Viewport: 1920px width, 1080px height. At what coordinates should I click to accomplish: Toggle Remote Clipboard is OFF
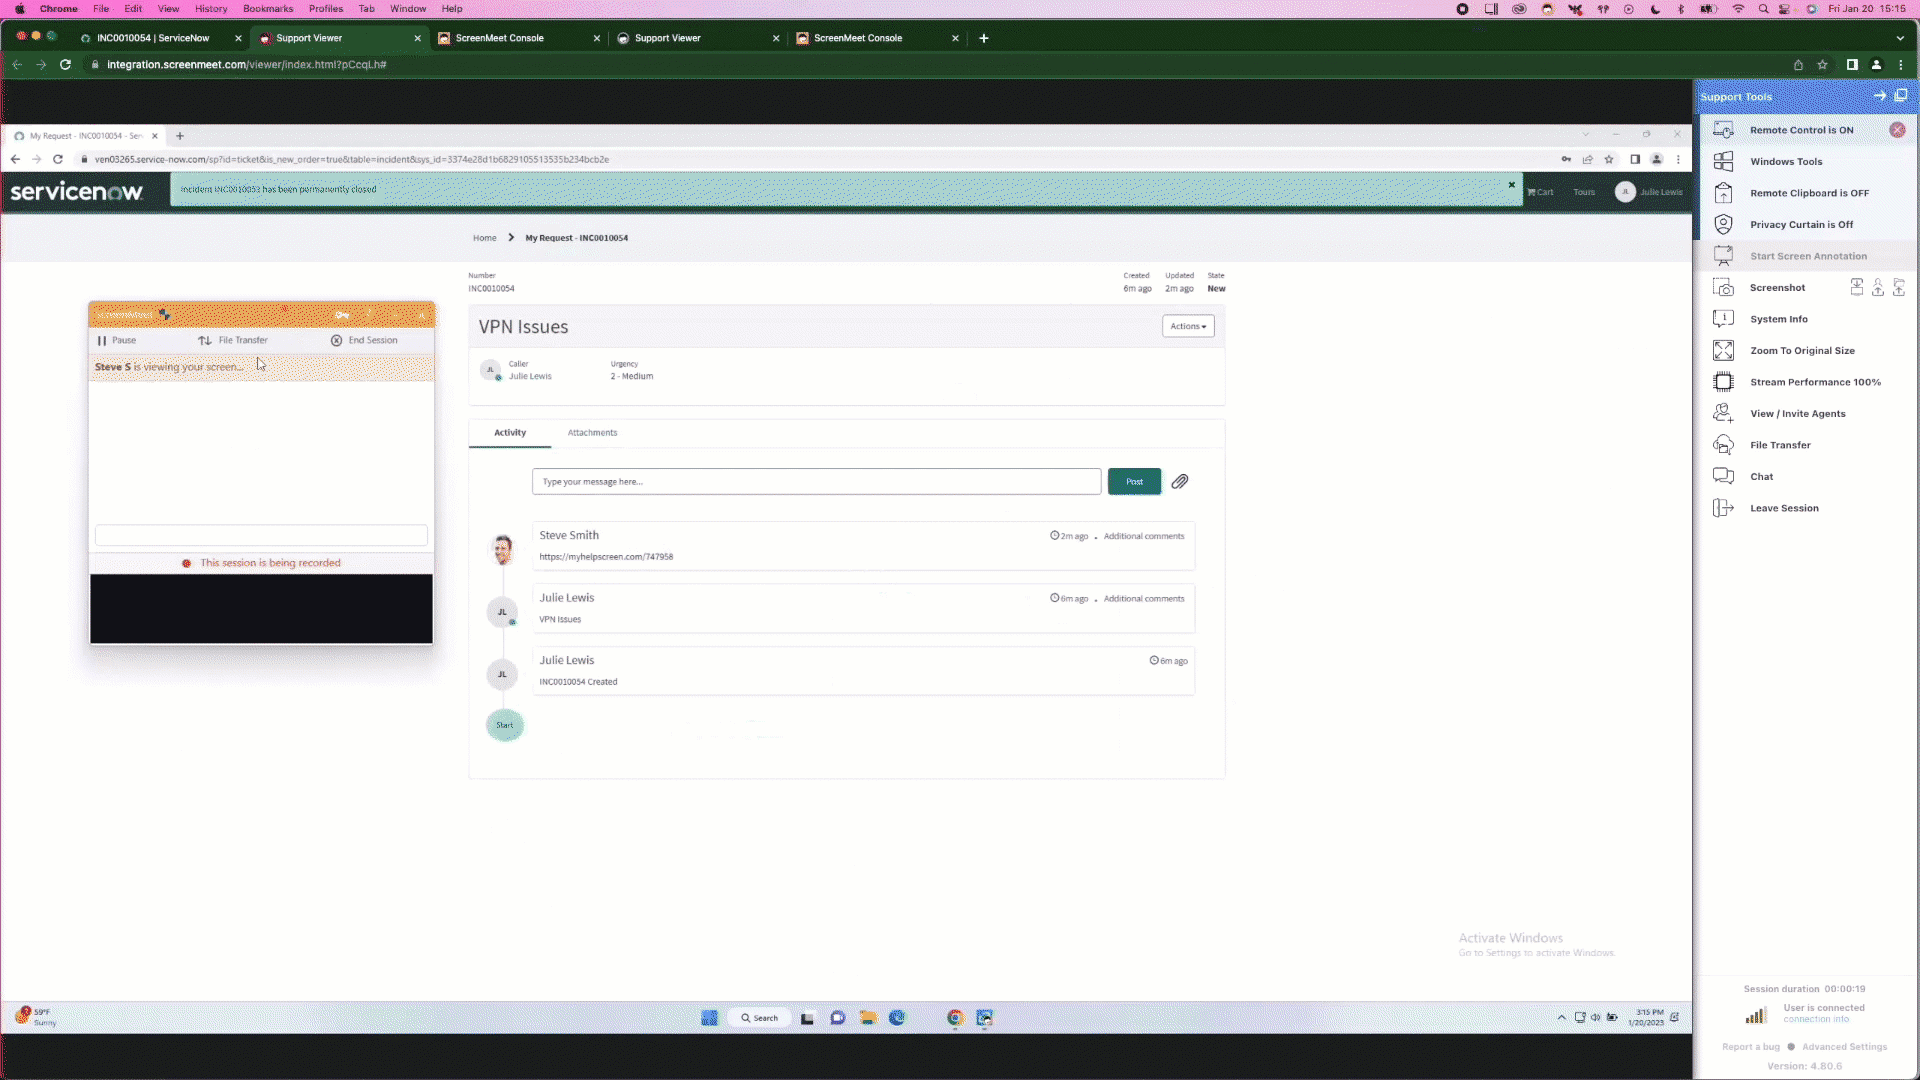tap(1807, 193)
